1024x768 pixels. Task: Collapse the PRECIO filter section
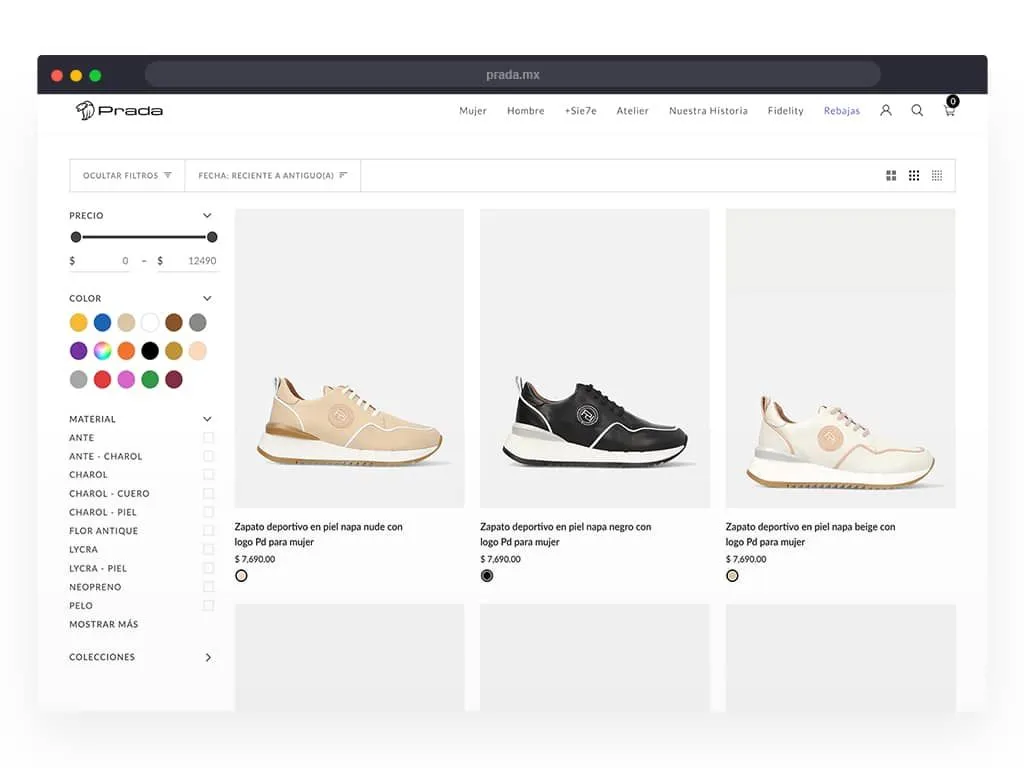[x=207, y=216]
